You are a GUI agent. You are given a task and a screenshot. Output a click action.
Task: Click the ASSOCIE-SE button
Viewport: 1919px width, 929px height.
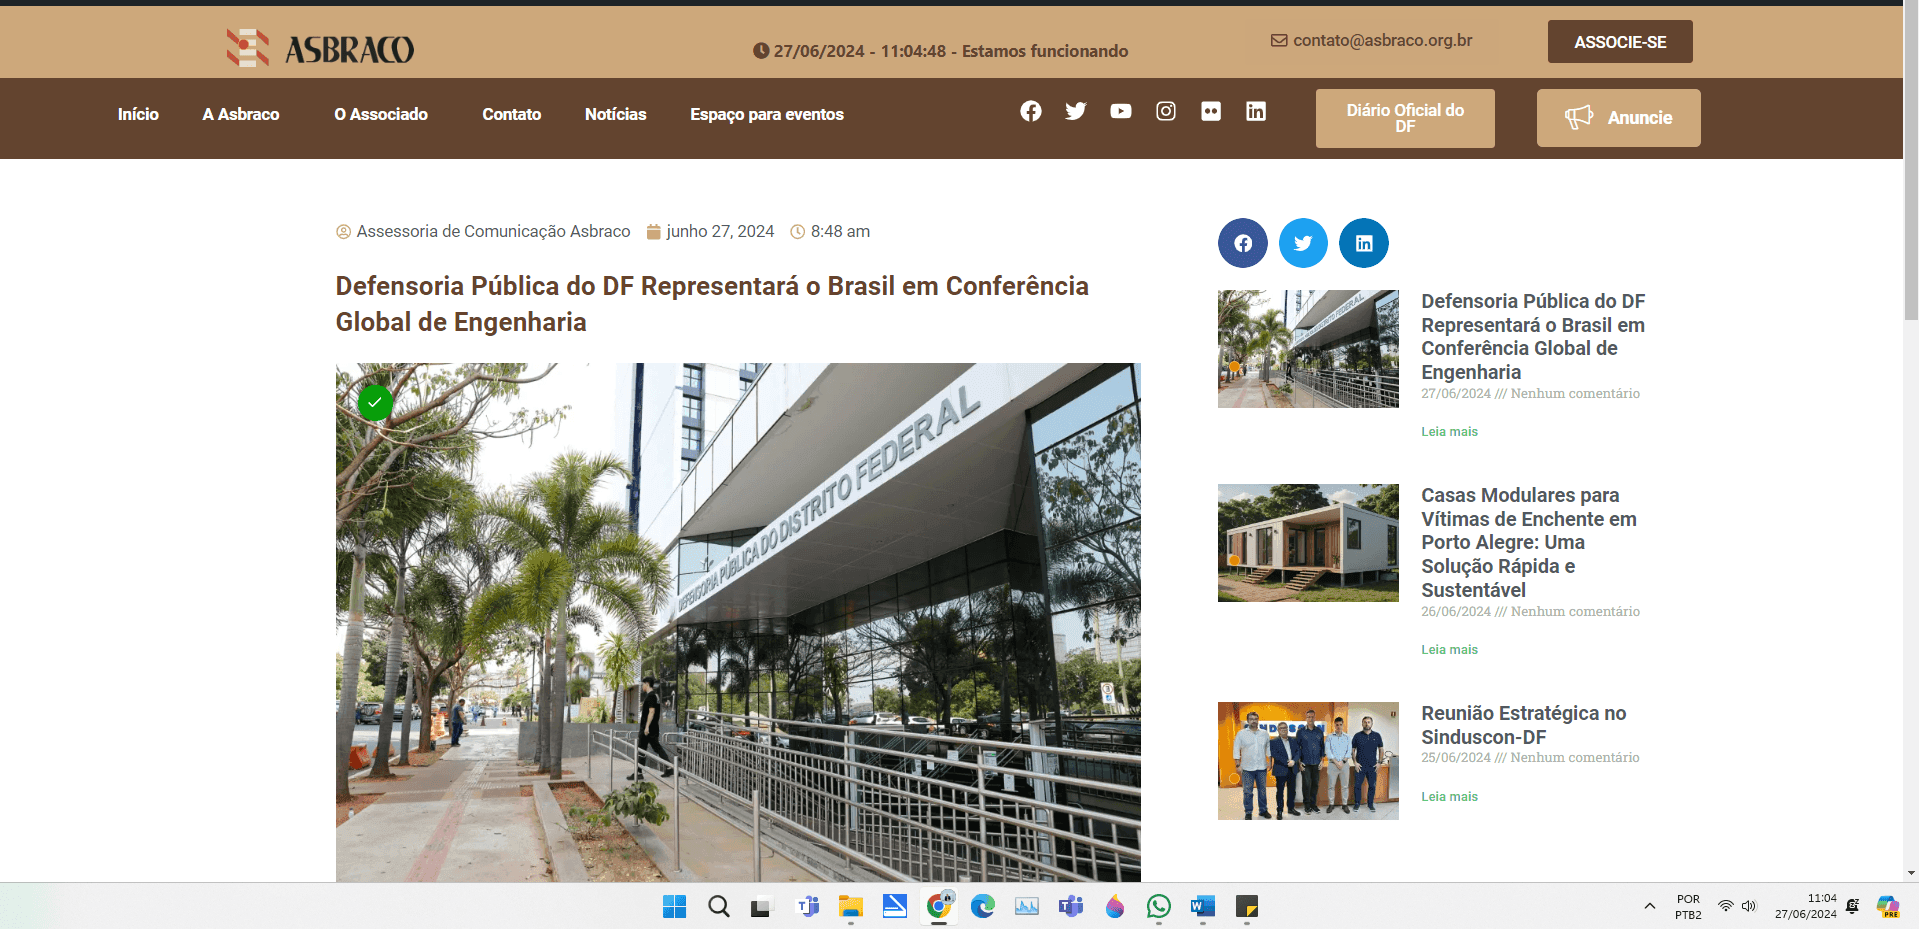(x=1620, y=42)
